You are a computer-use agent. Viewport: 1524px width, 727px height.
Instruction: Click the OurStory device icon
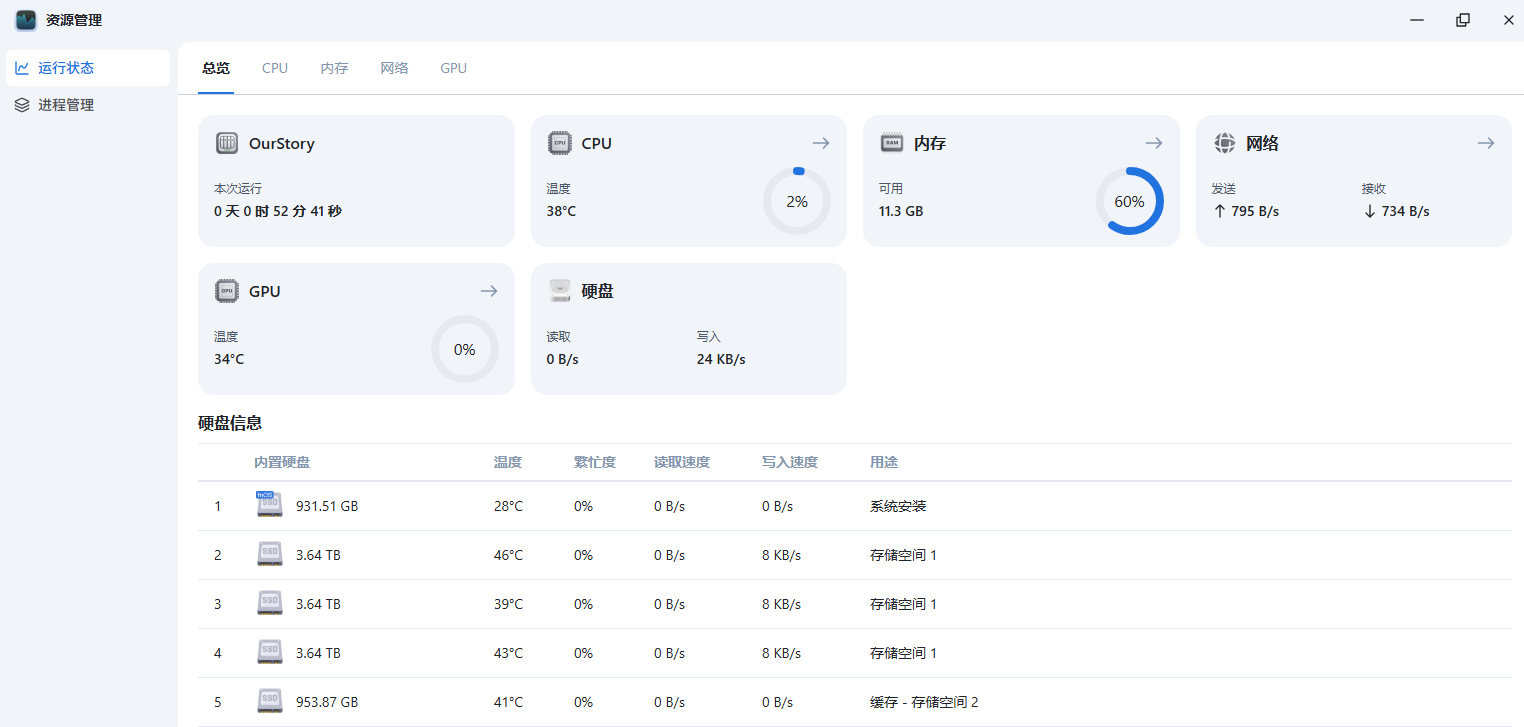[x=227, y=143]
